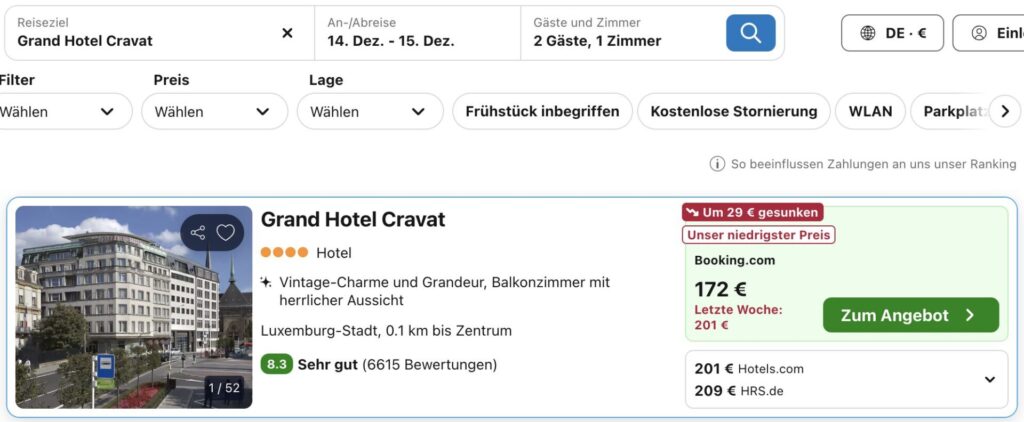Click the ranking info icon

click(x=717, y=164)
